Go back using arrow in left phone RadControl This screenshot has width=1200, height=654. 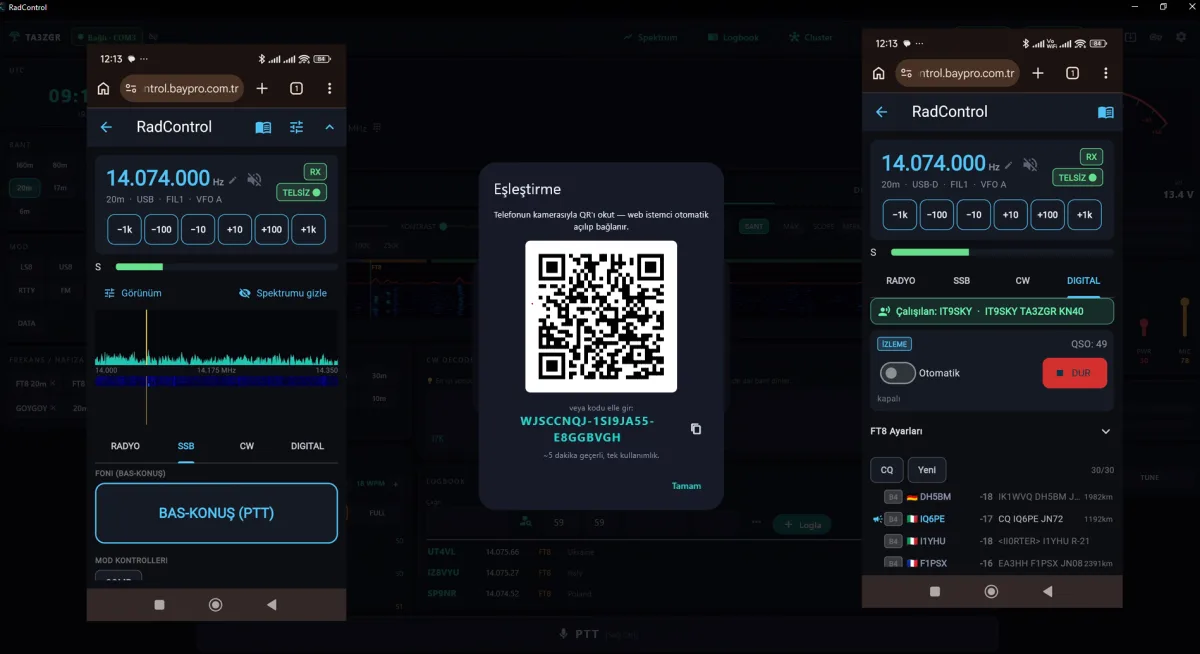(x=106, y=127)
